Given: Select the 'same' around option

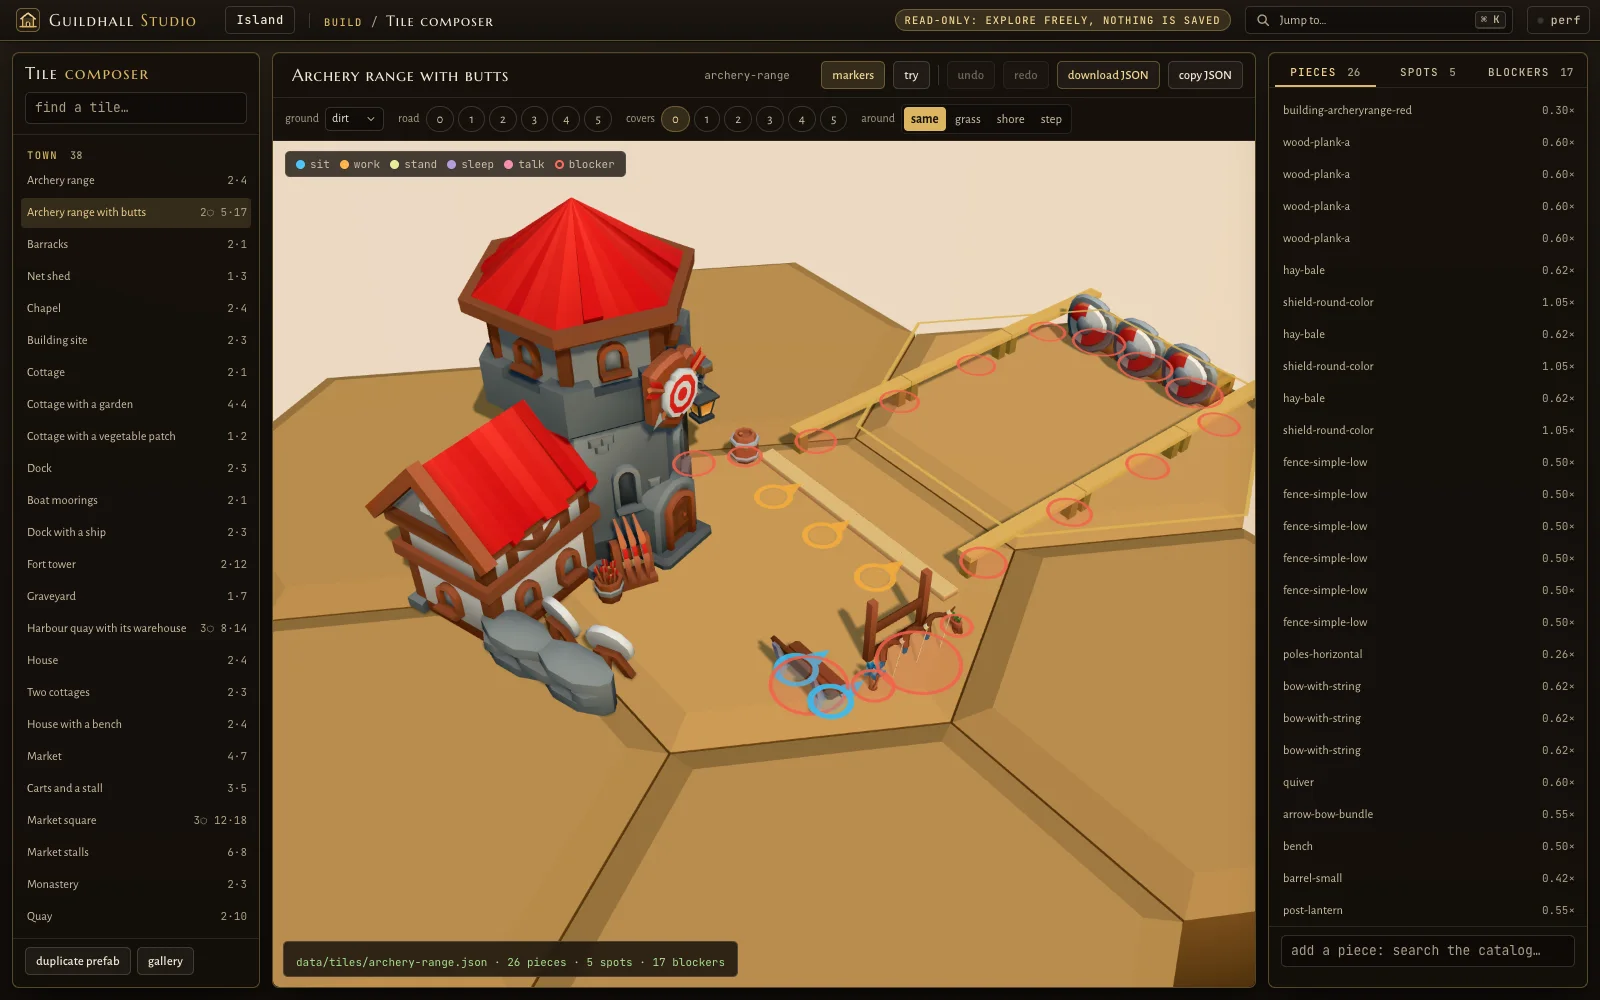Looking at the screenshot, I should pos(924,119).
